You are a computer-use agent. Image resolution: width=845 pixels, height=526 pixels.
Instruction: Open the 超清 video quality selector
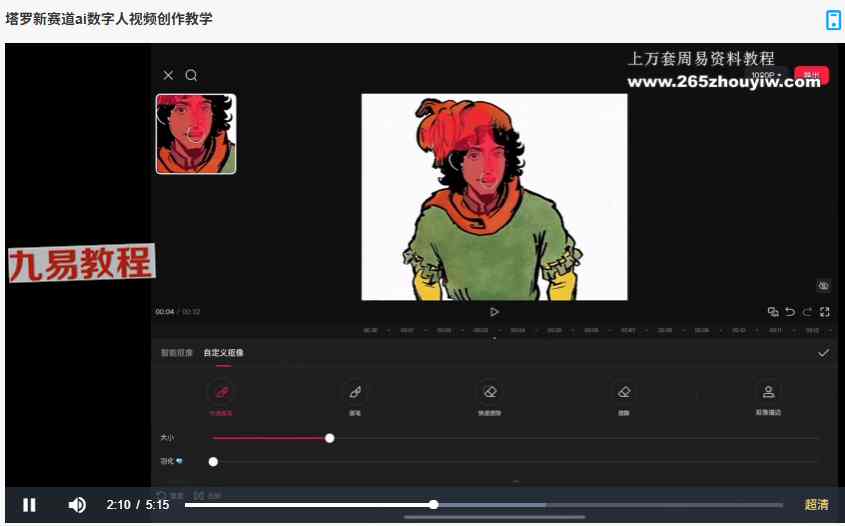click(x=816, y=505)
